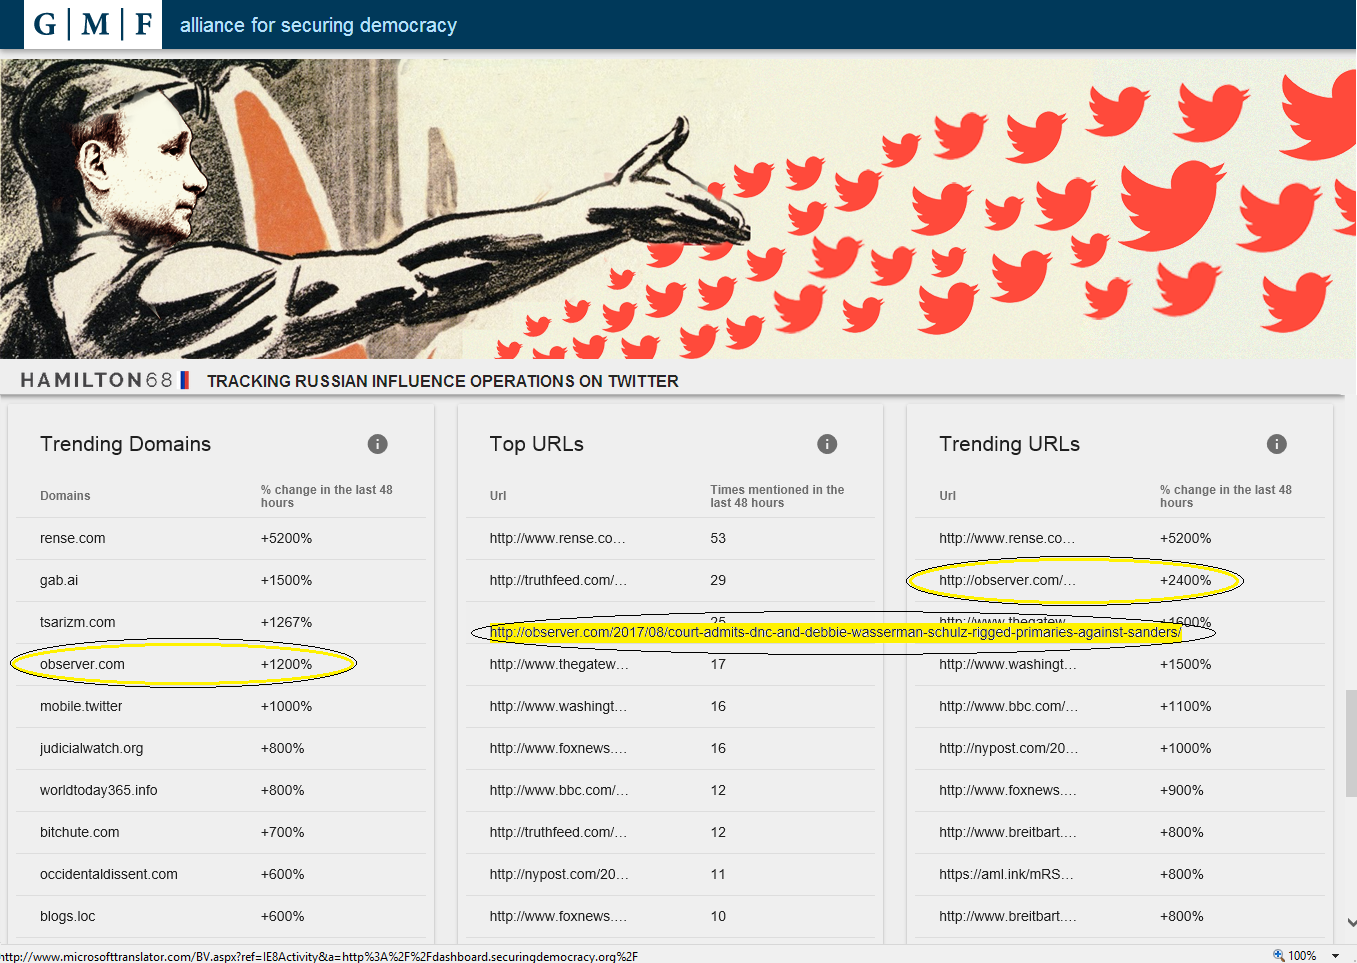Viewport: 1357px width, 963px height.
Task: Select tsarizm.com domain row
Action: pyautogui.click(x=220, y=622)
